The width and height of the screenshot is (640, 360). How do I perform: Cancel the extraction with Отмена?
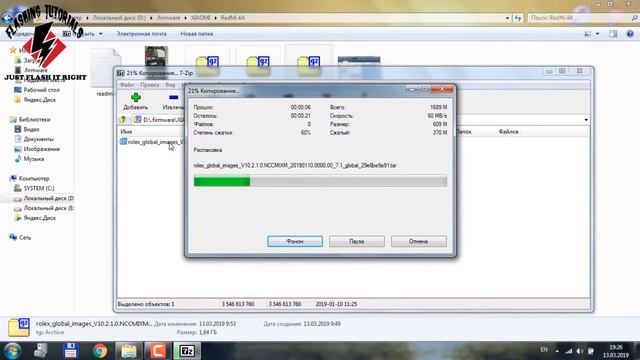pyautogui.click(x=418, y=241)
